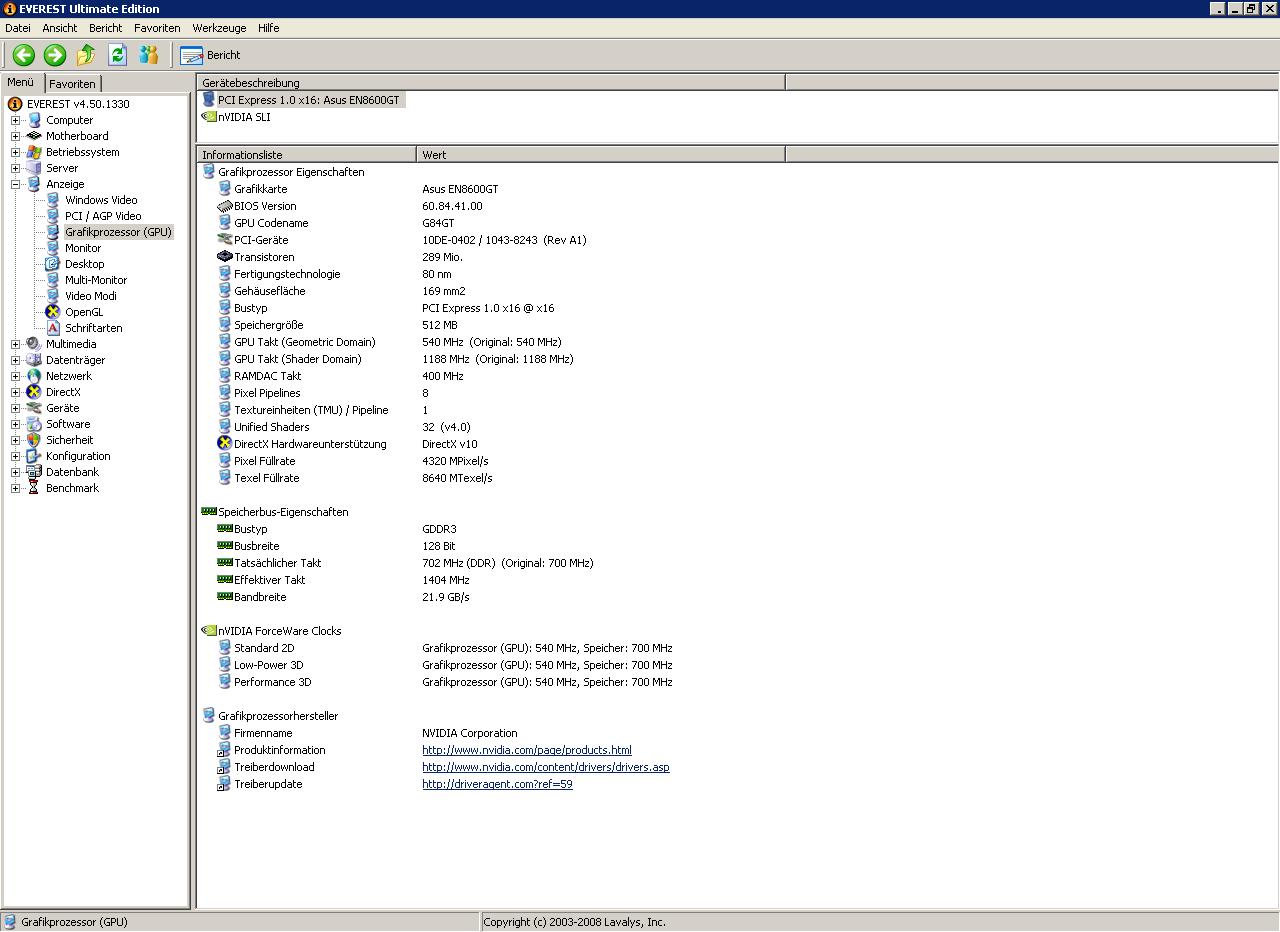The height and width of the screenshot is (932, 1280).
Task: Open the Werkzeuge menu
Action: (219, 28)
